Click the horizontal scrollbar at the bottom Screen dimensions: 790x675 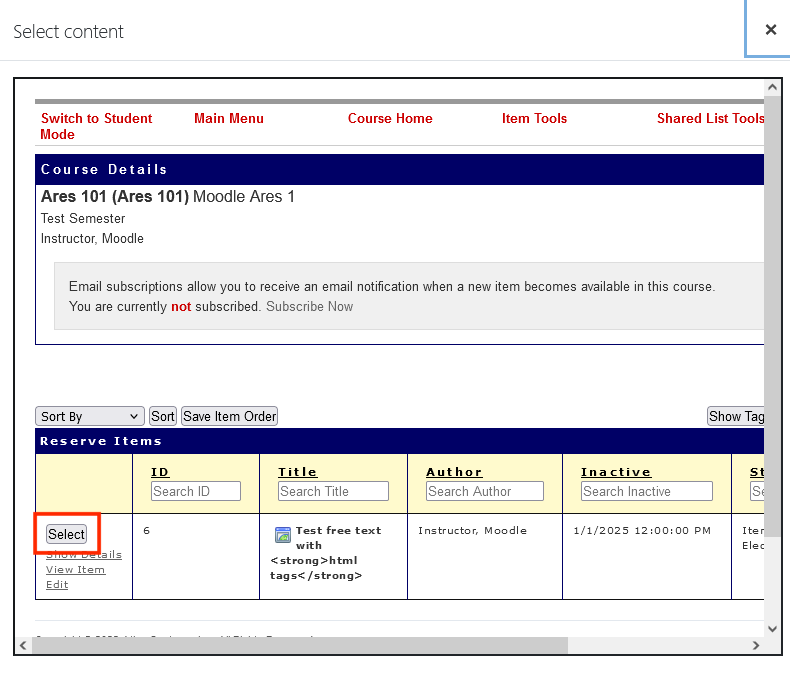[300, 646]
